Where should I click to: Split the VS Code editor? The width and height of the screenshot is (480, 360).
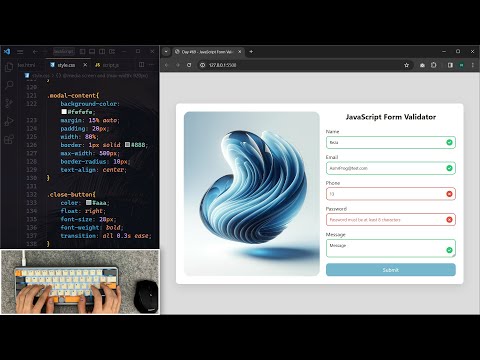(142, 65)
